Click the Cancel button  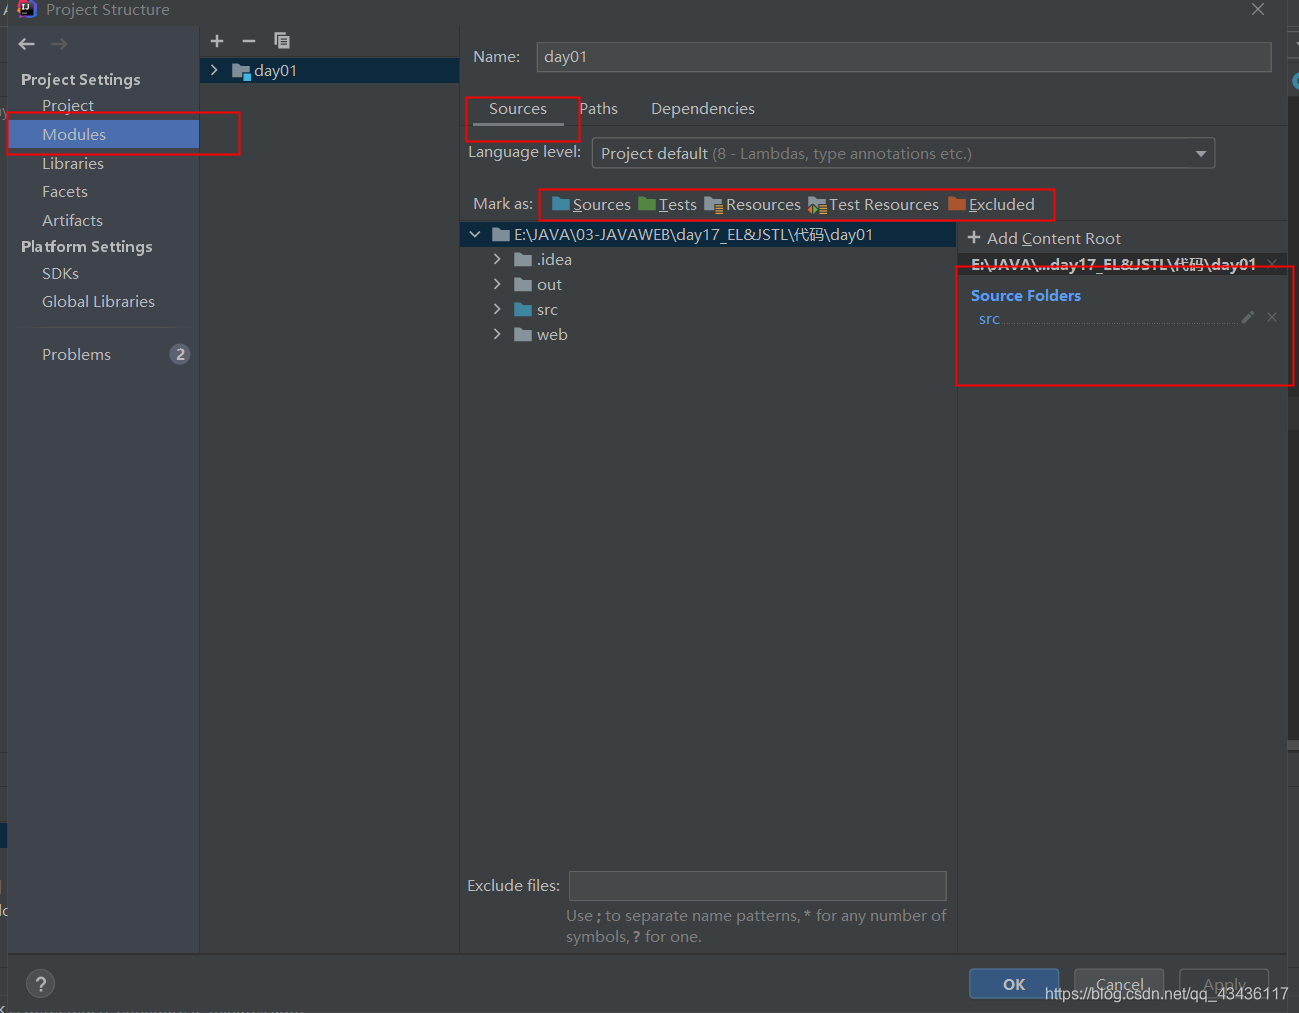1119,984
